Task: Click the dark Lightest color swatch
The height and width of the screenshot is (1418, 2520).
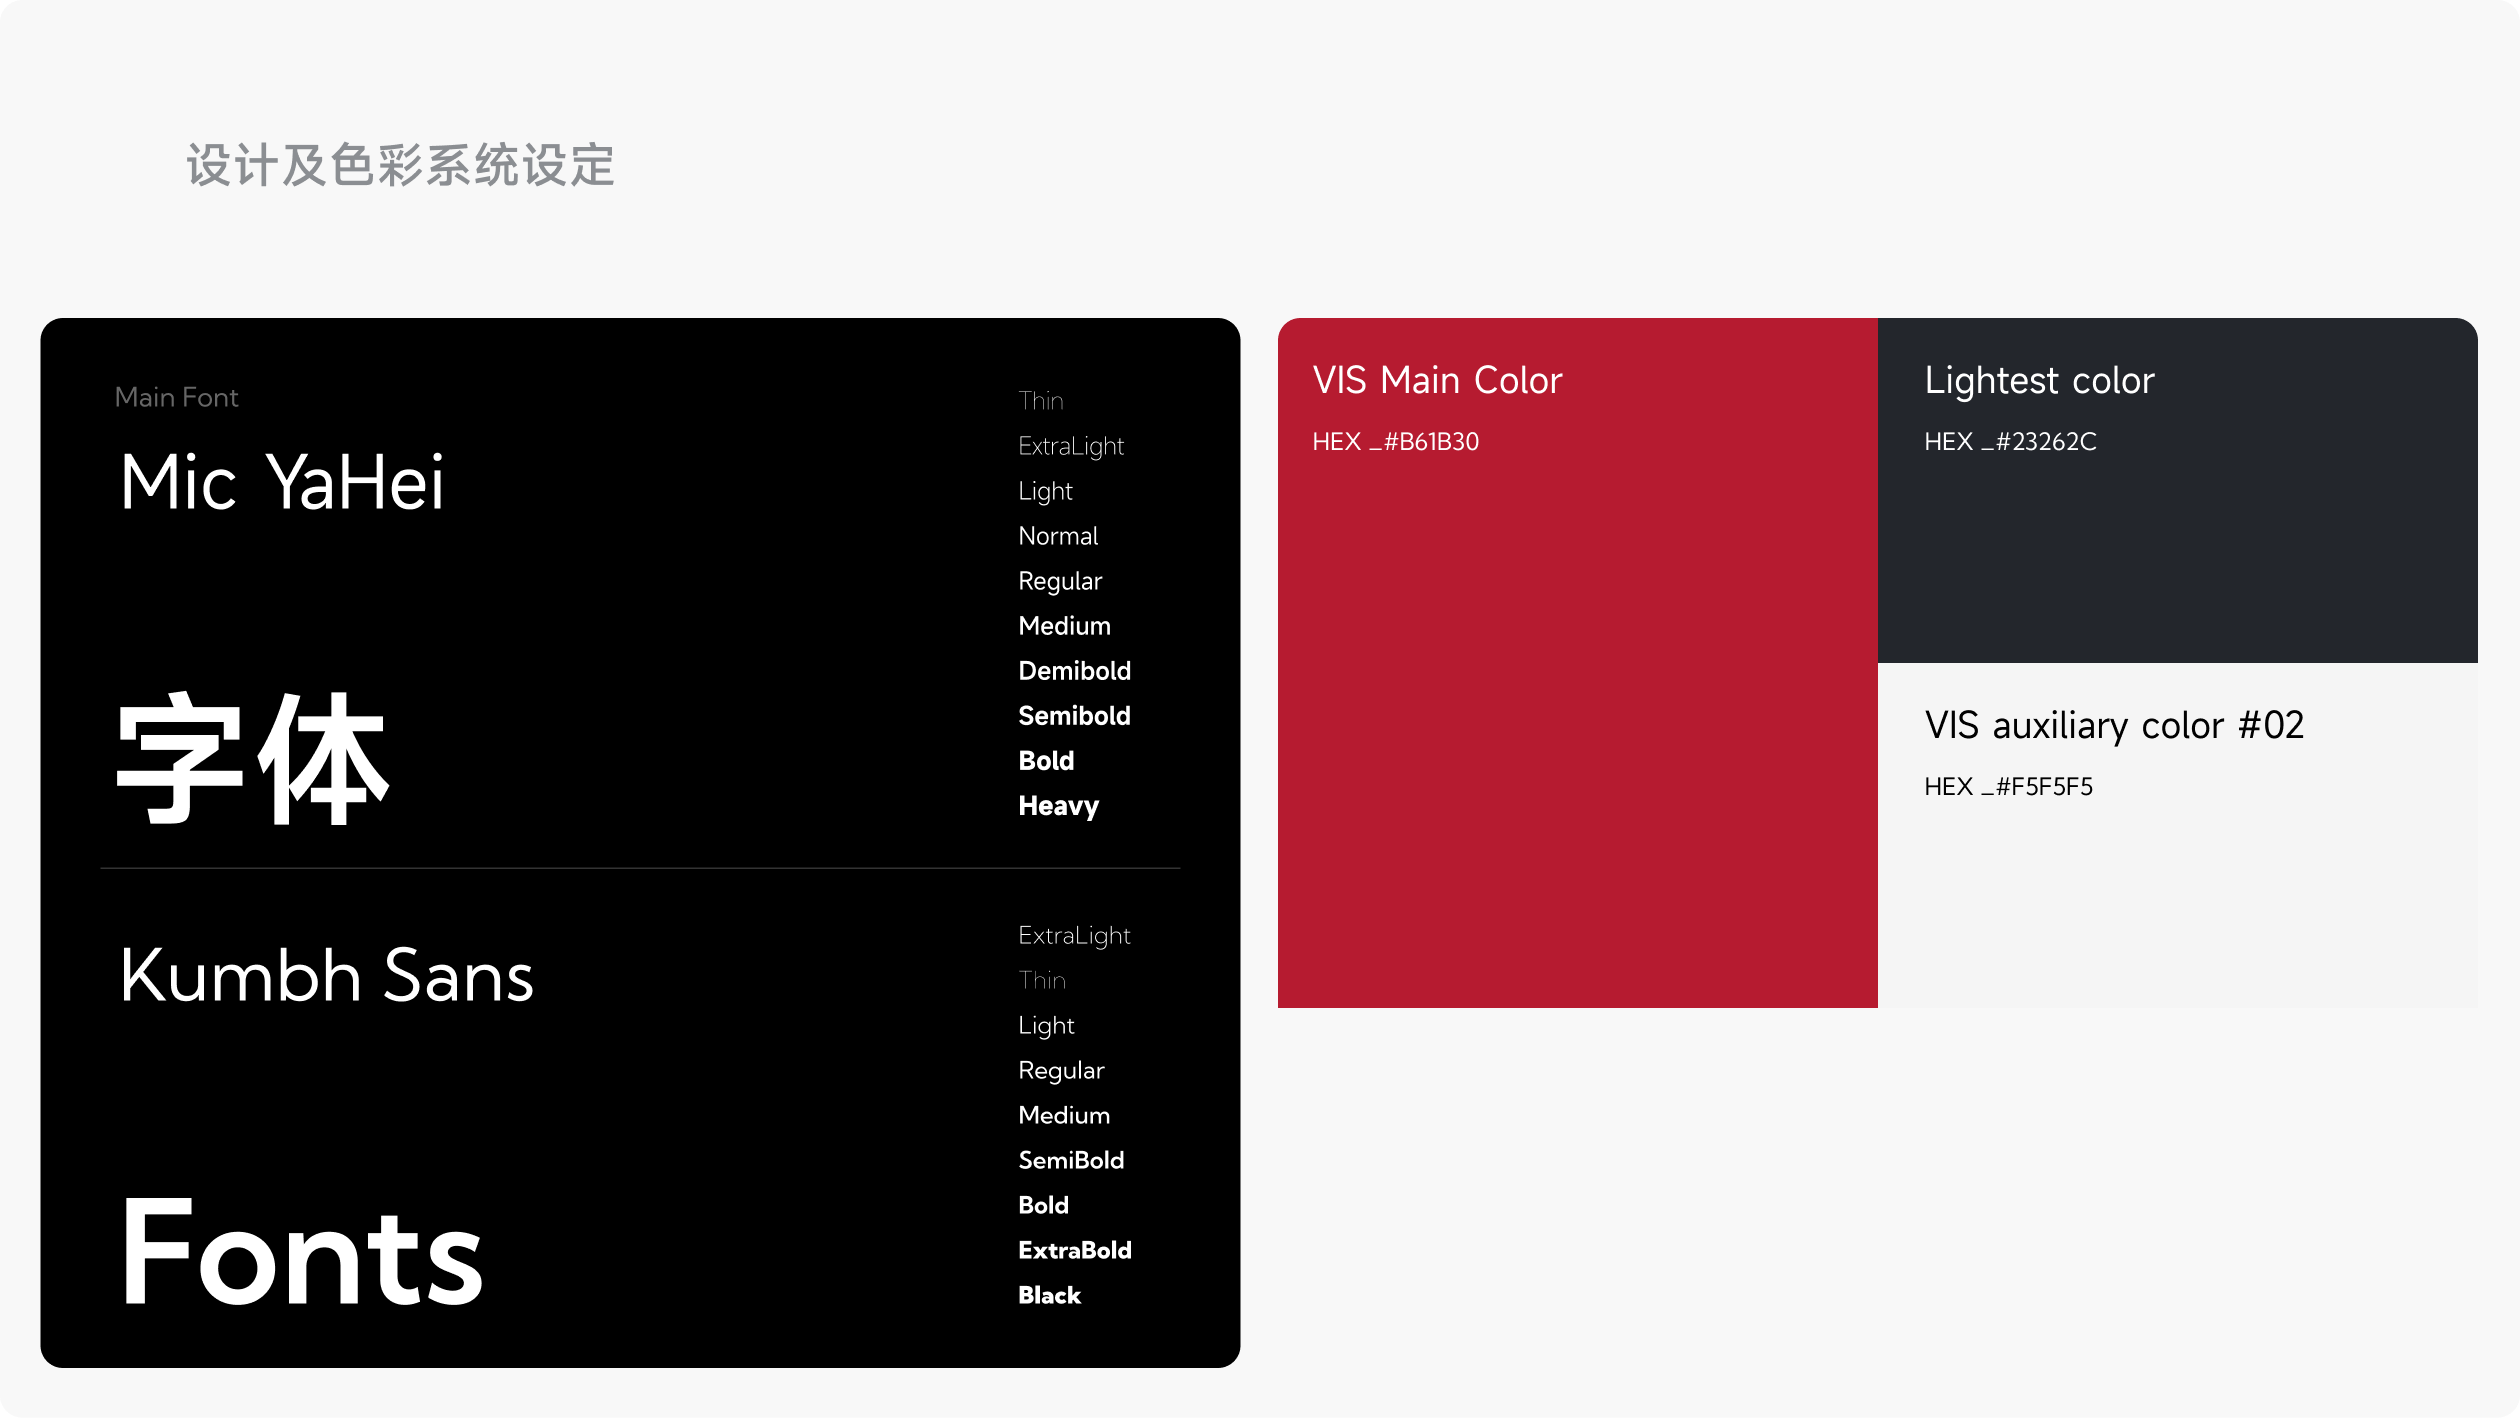Action: pos(2177,560)
